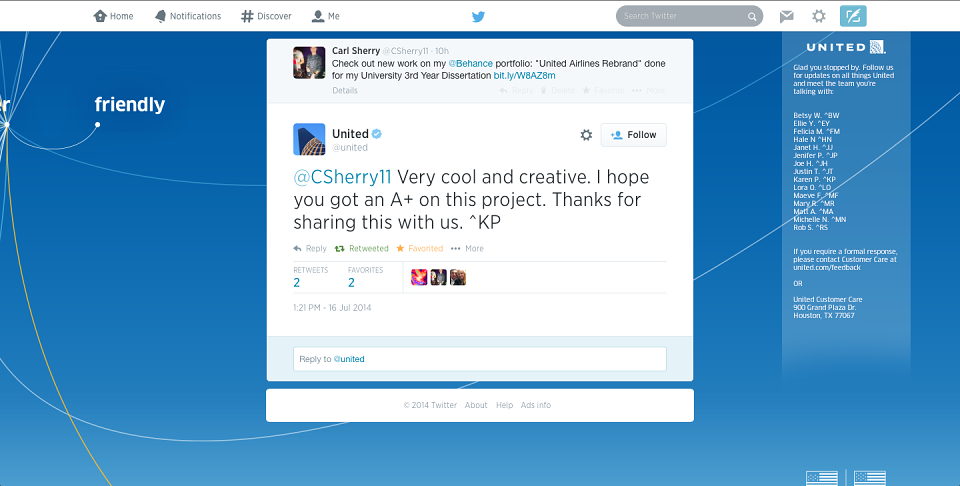
Task: Click United's verified badge
Action: (x=377, y=134)
